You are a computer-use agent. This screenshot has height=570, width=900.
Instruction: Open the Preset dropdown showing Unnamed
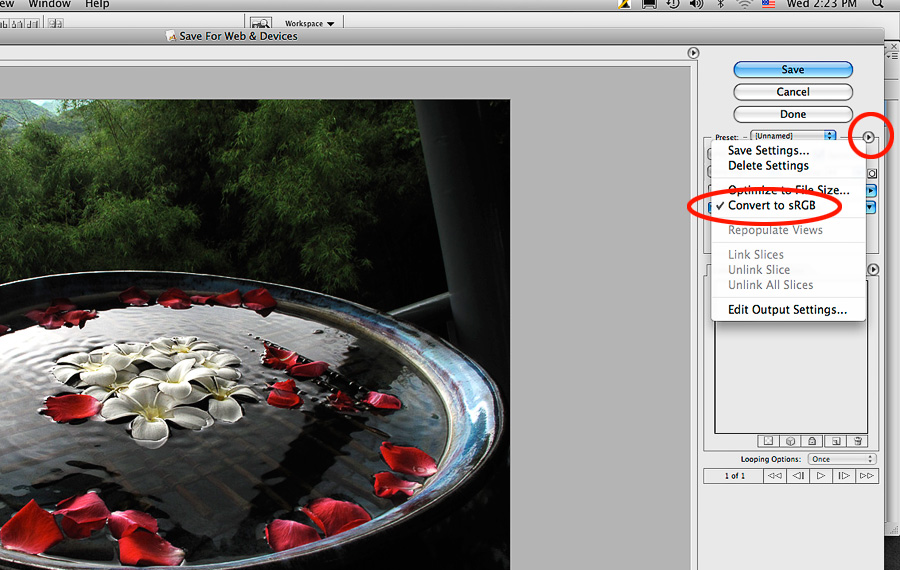coord(793,136)
